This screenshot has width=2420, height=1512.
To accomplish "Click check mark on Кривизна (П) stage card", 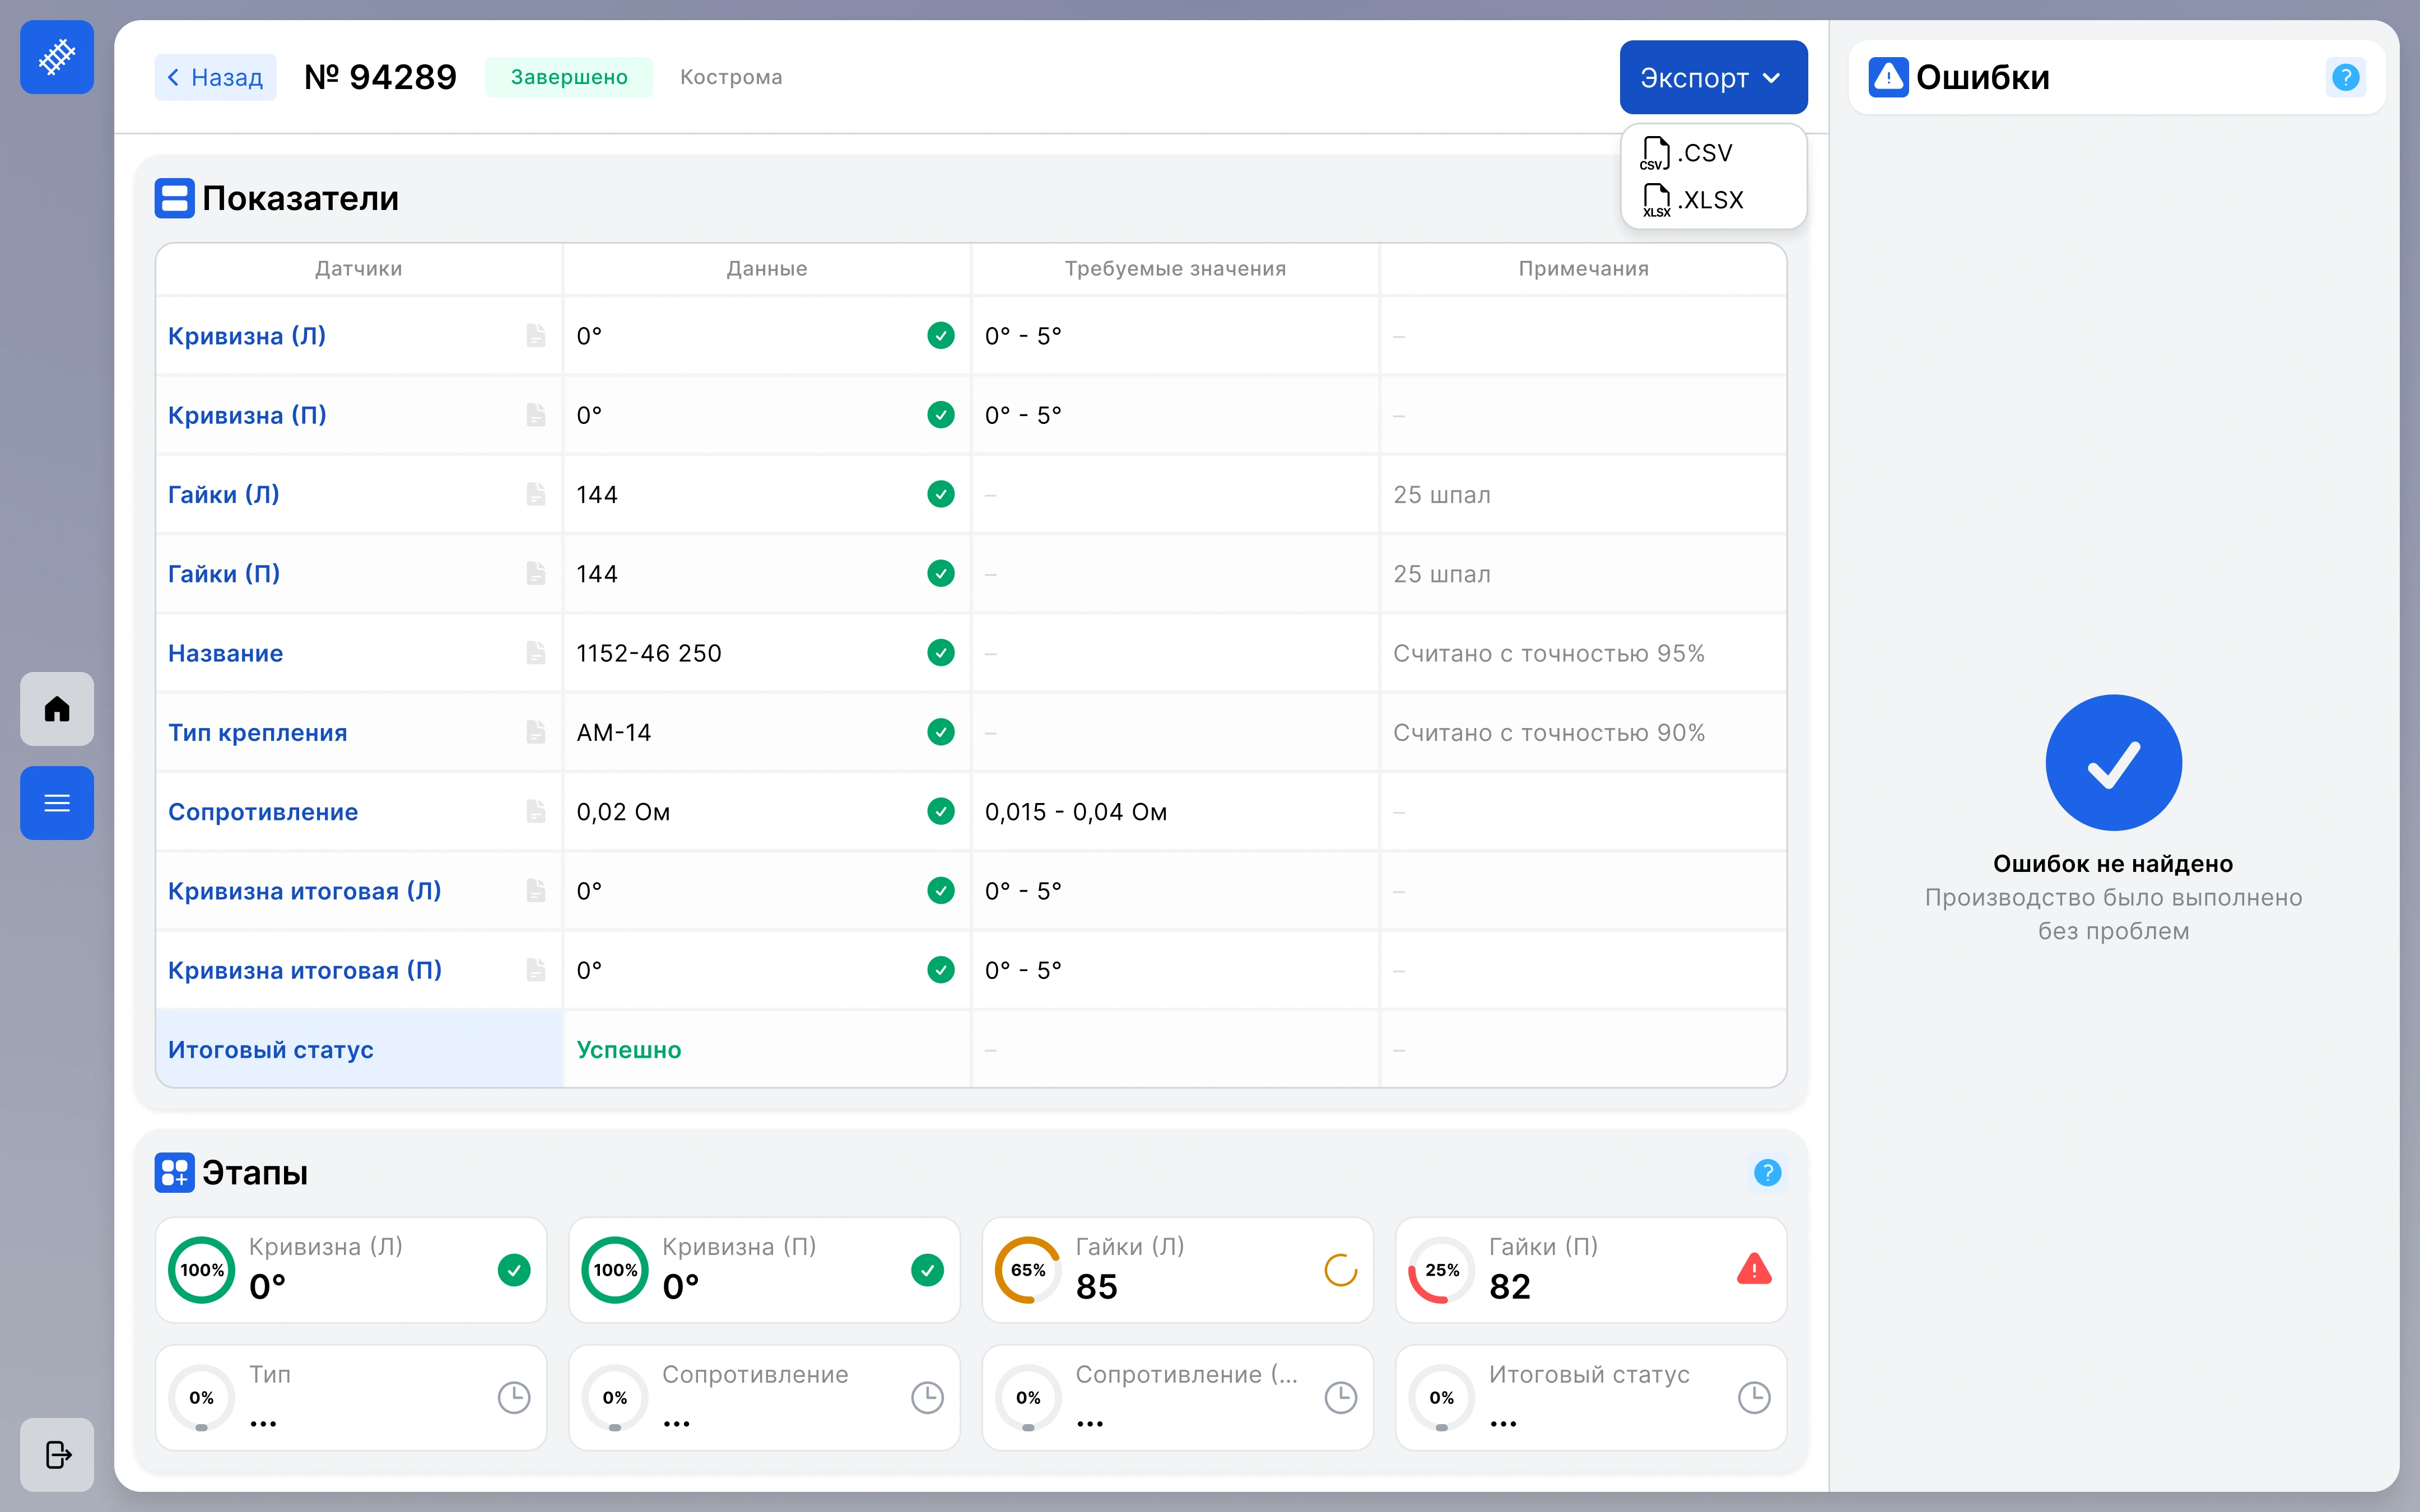I will [927, 1270].
